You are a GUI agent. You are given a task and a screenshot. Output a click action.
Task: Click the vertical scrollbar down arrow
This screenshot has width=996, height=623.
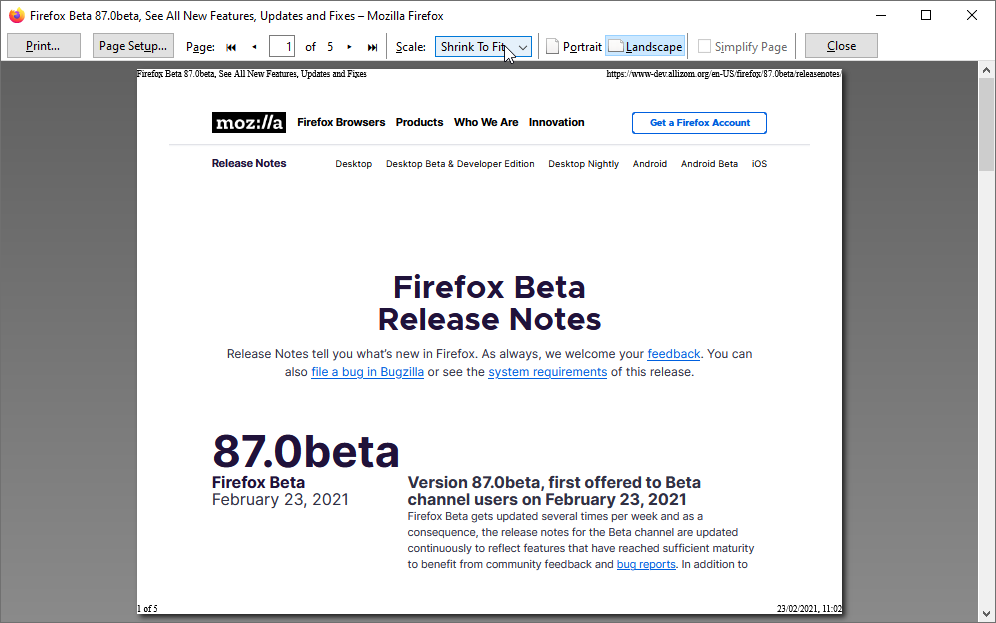point(987,613)
